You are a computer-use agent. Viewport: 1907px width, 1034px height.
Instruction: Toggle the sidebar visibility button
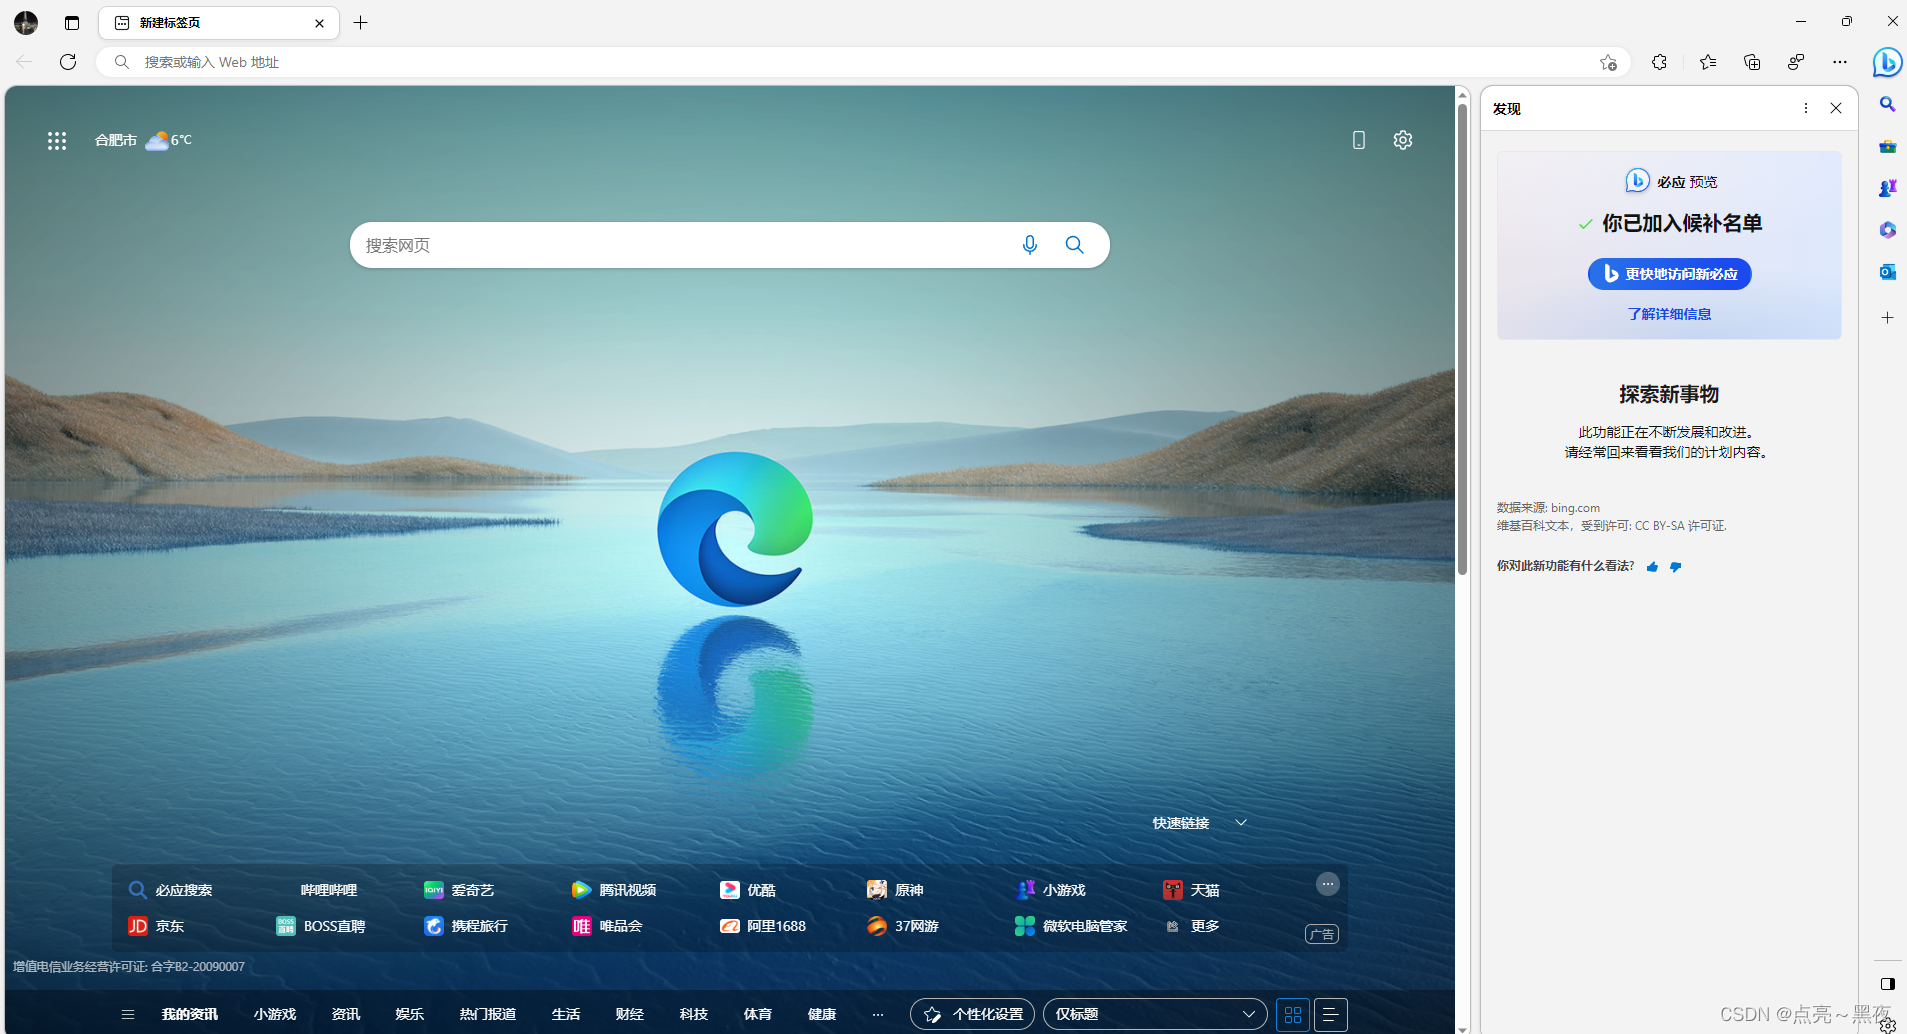point(1887,984)
